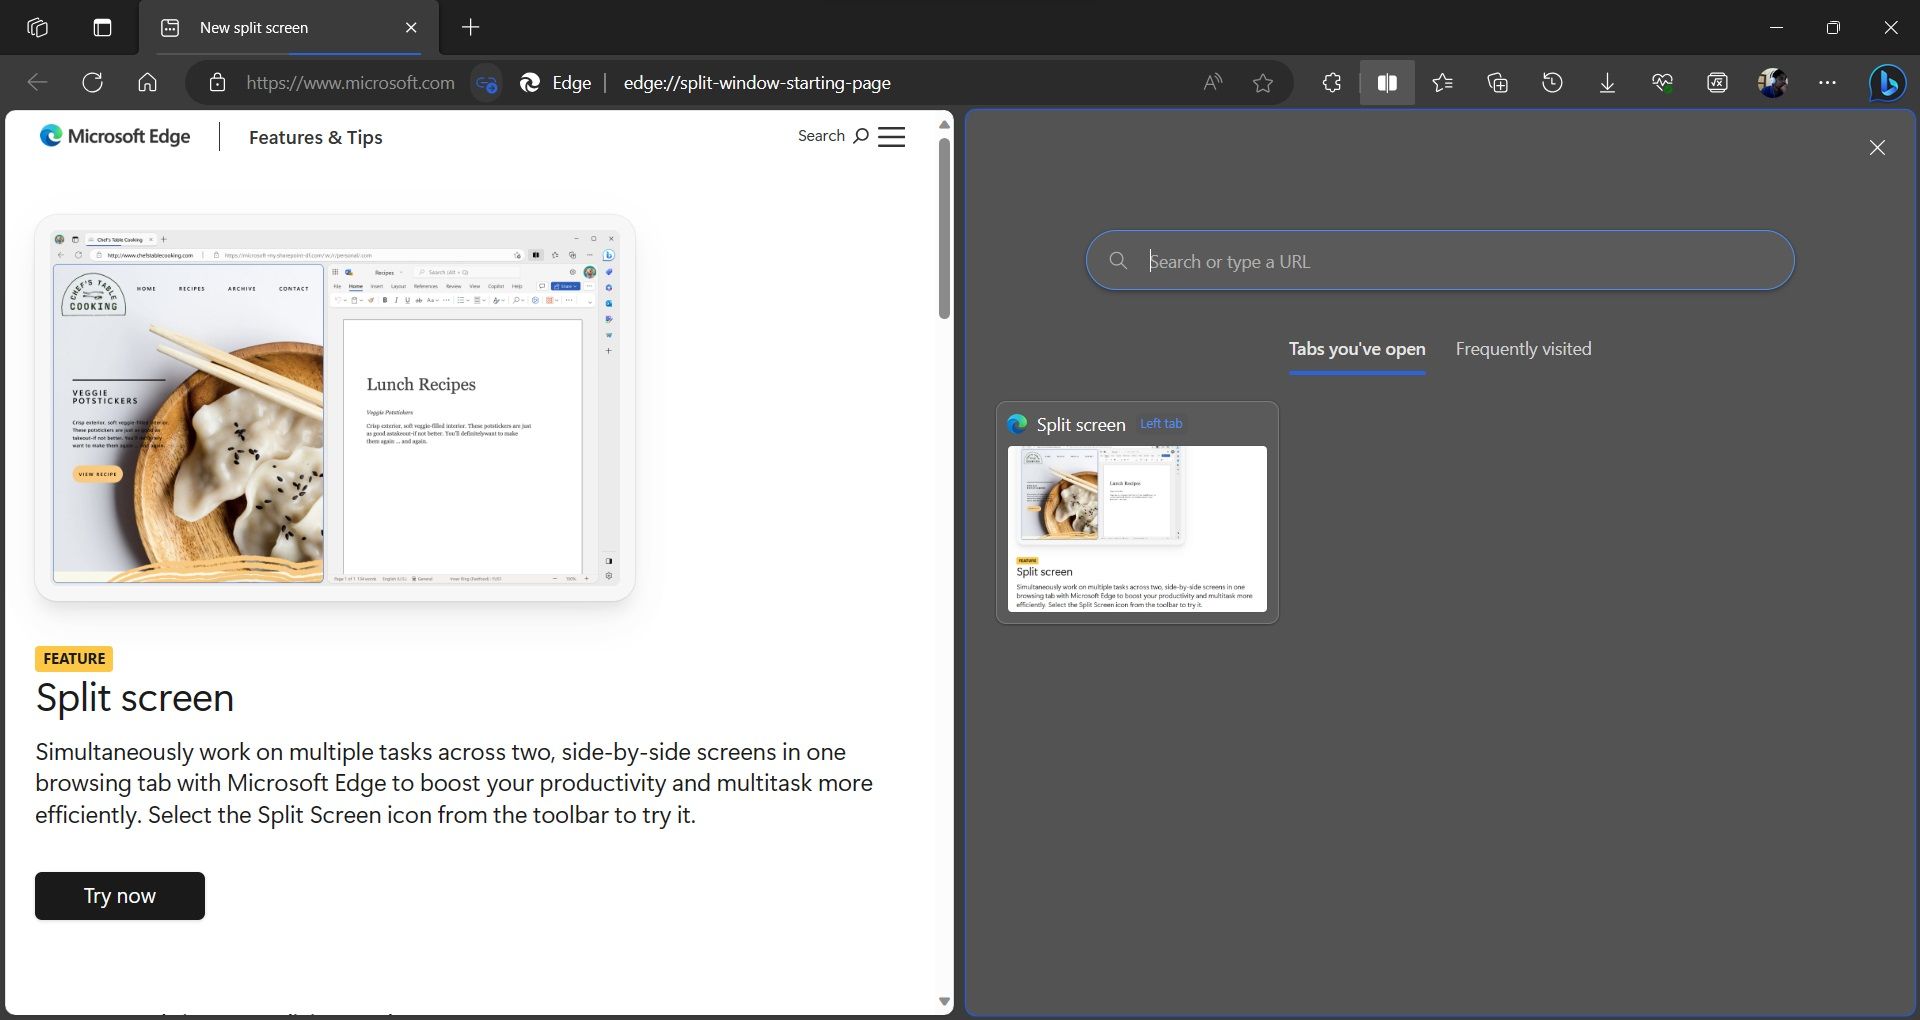Open the Extensions menu

click(x=1332, y=83)
